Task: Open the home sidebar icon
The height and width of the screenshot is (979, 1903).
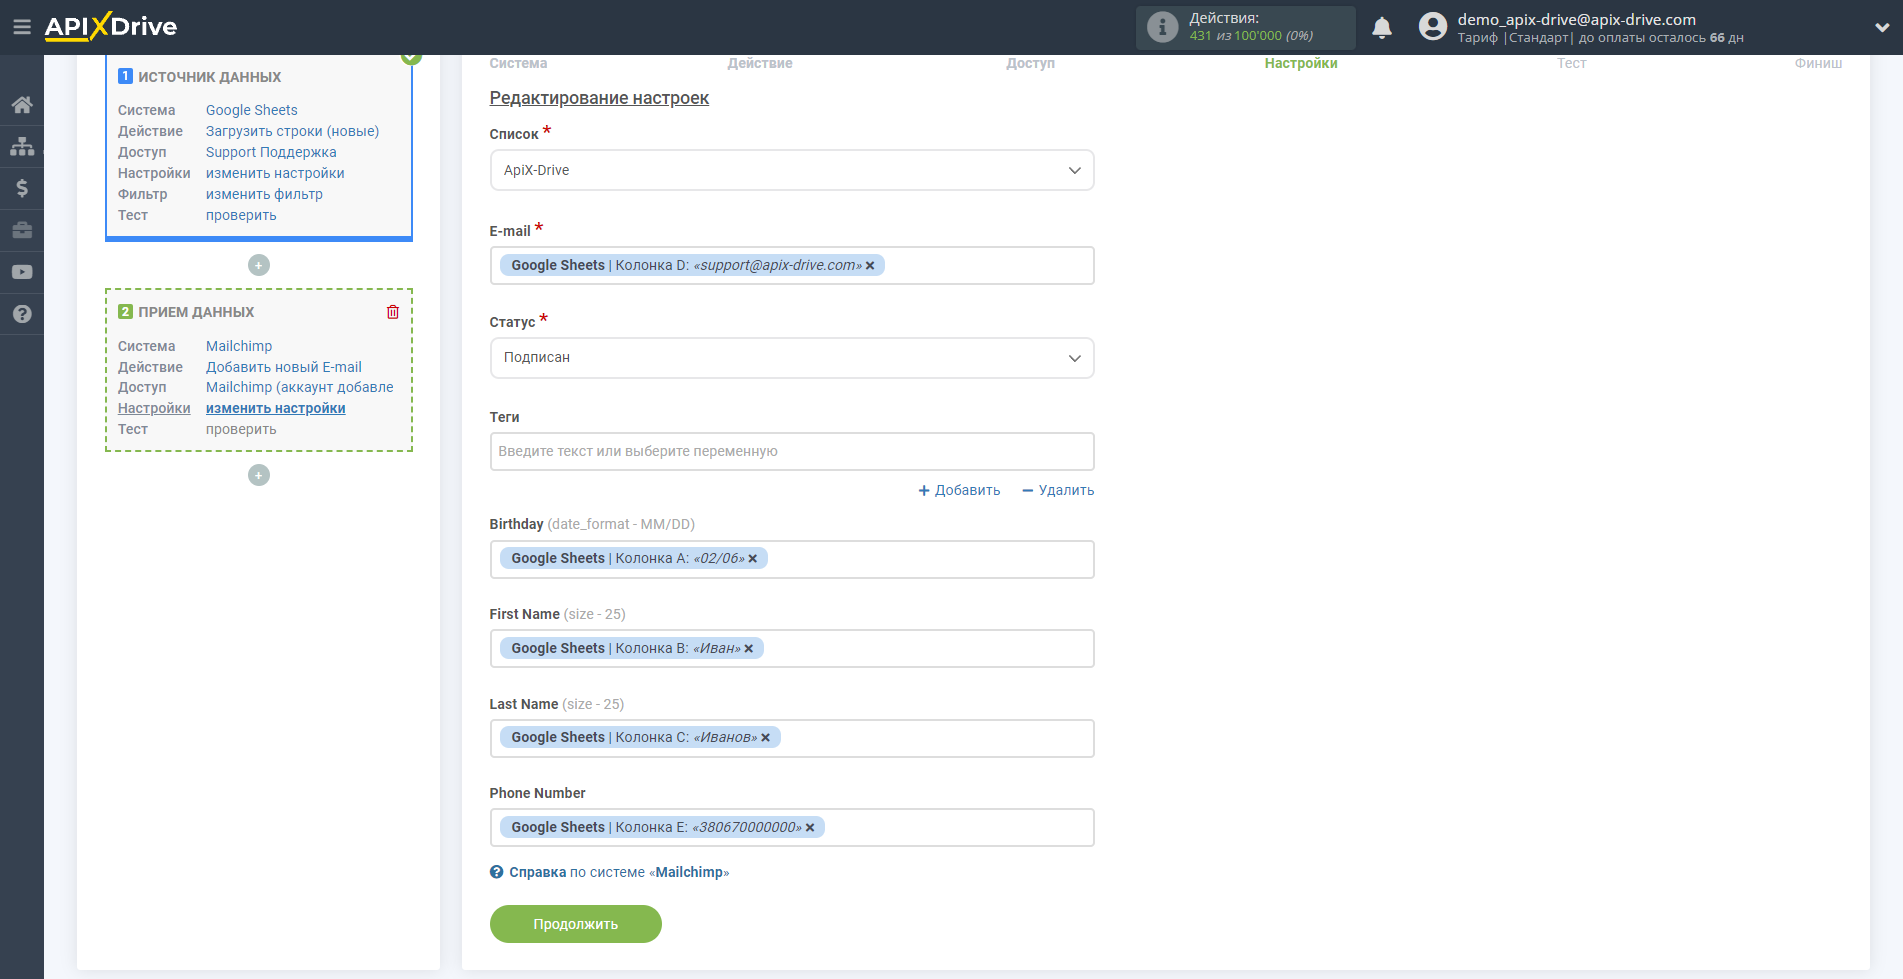Action: coord(22,105)
